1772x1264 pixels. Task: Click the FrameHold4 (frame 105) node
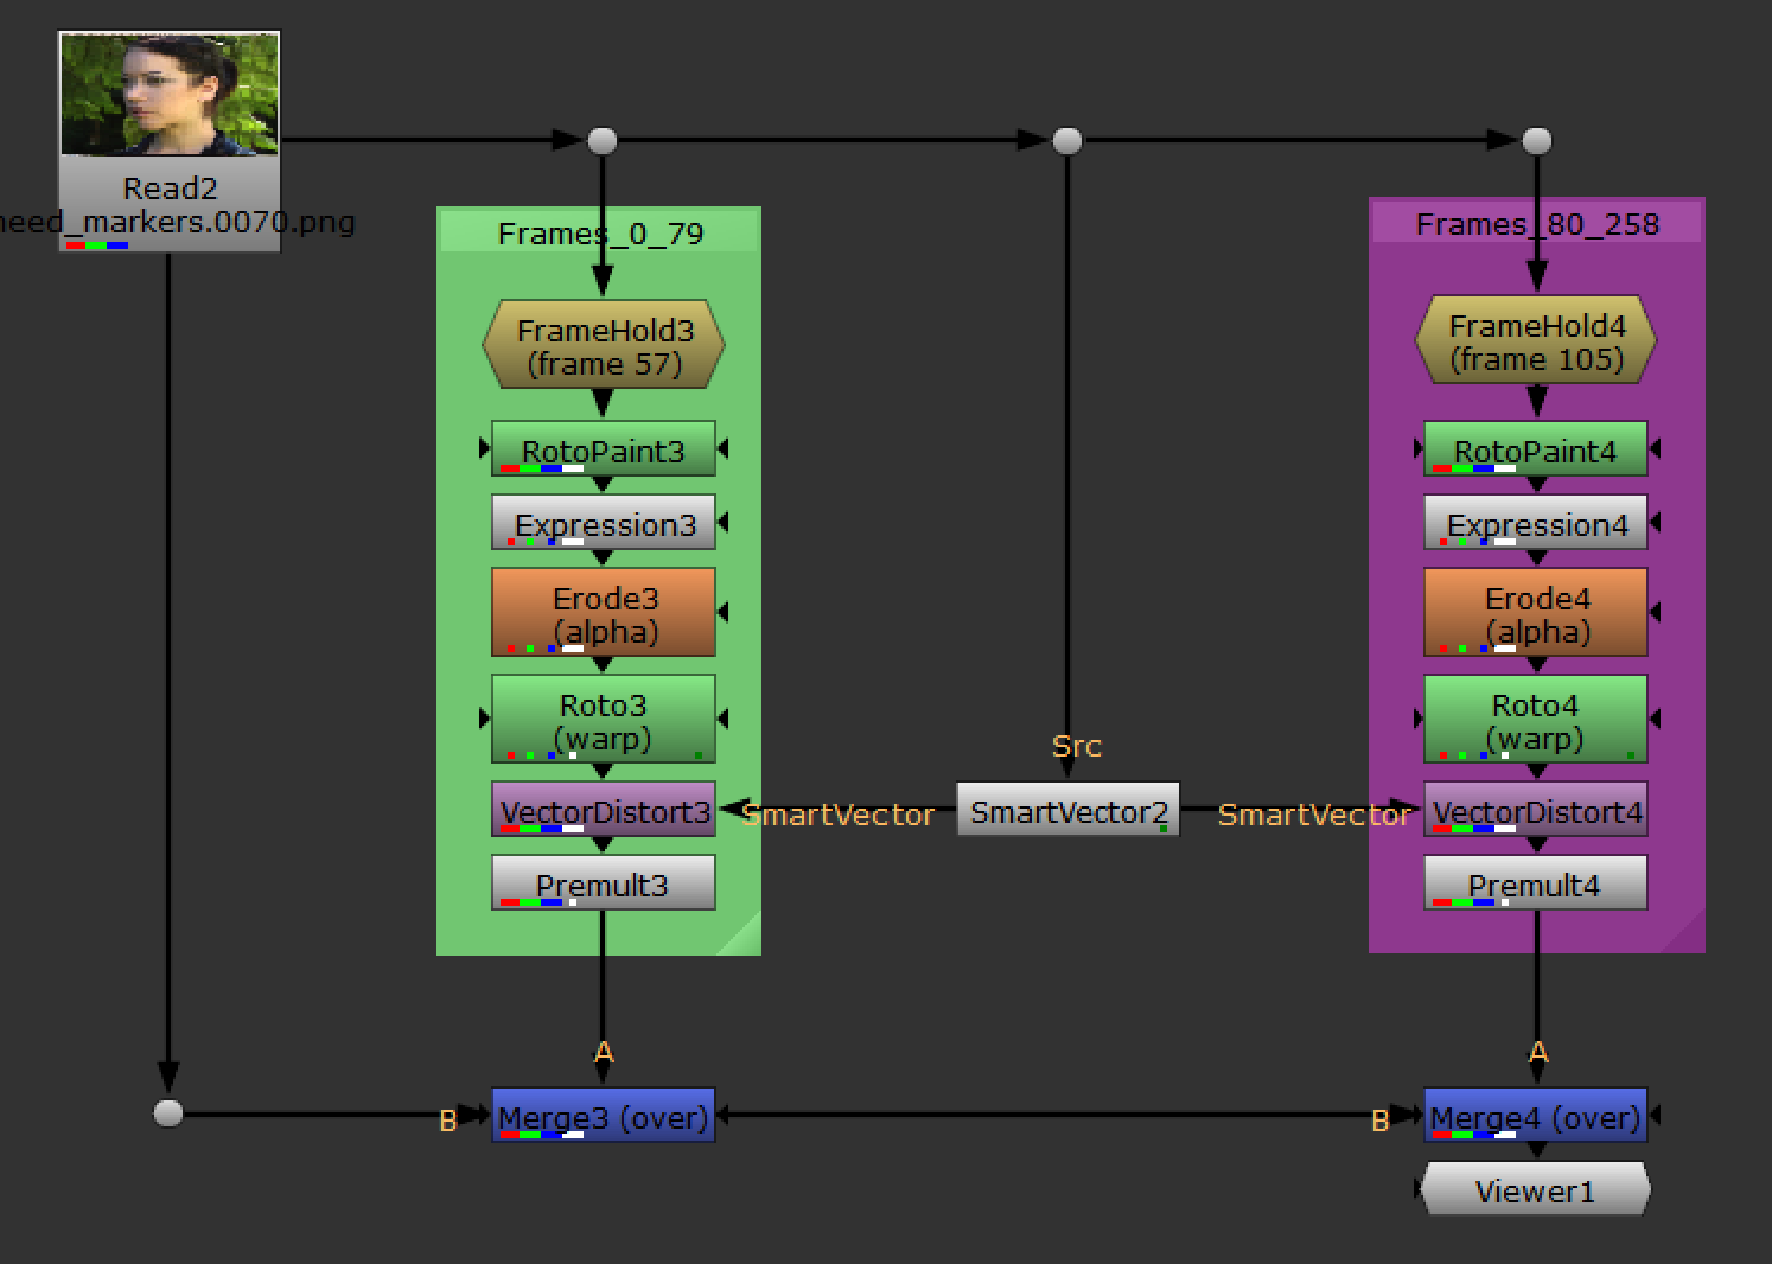click(1536, 341)
